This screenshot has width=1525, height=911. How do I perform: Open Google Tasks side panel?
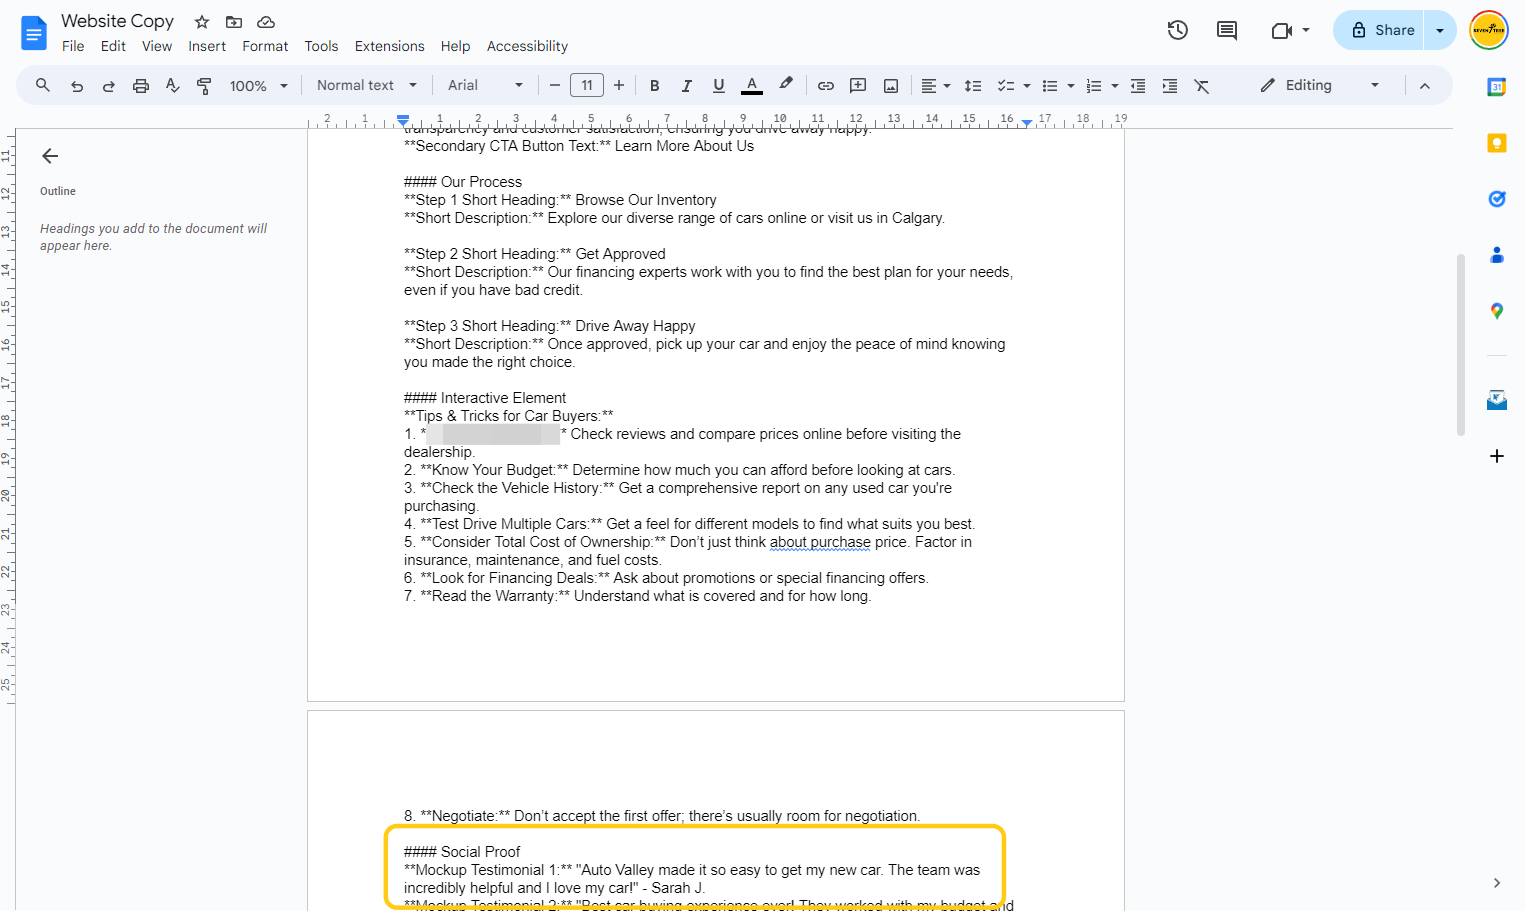(x=1497, y=199)
